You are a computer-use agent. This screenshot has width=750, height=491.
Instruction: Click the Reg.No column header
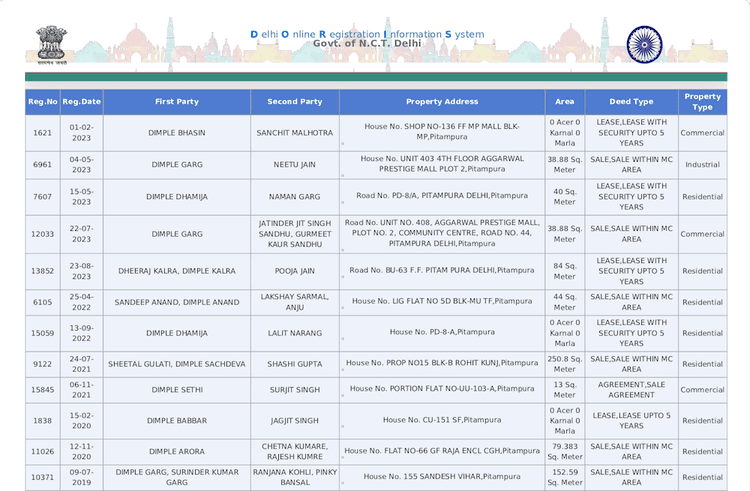point(43,102)
